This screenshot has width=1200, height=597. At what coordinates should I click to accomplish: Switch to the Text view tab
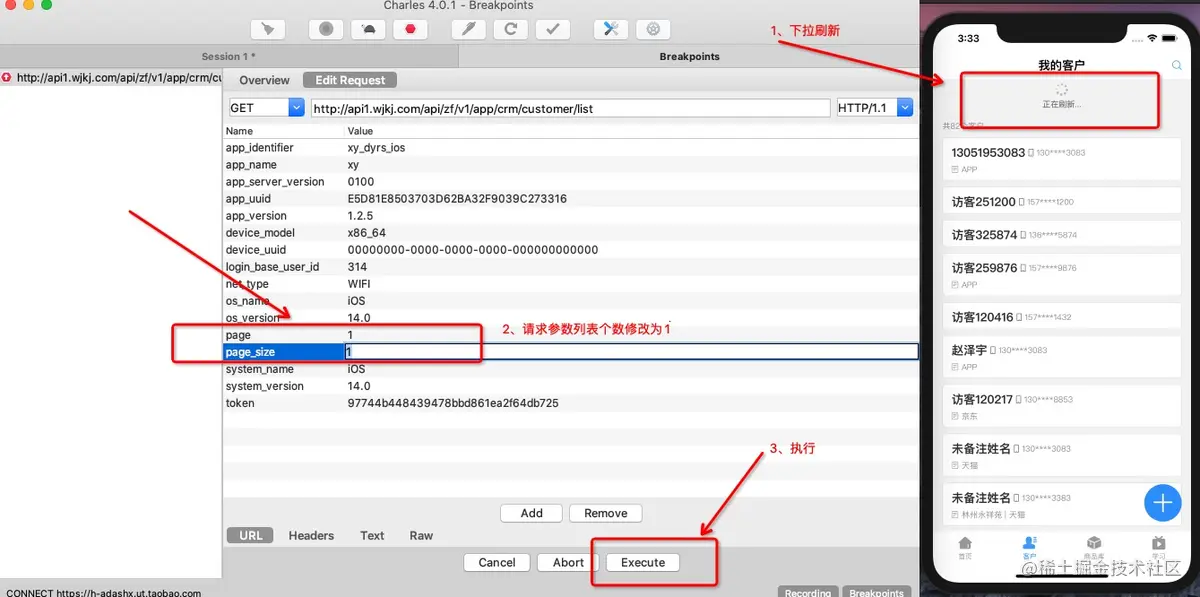(372, 535)
